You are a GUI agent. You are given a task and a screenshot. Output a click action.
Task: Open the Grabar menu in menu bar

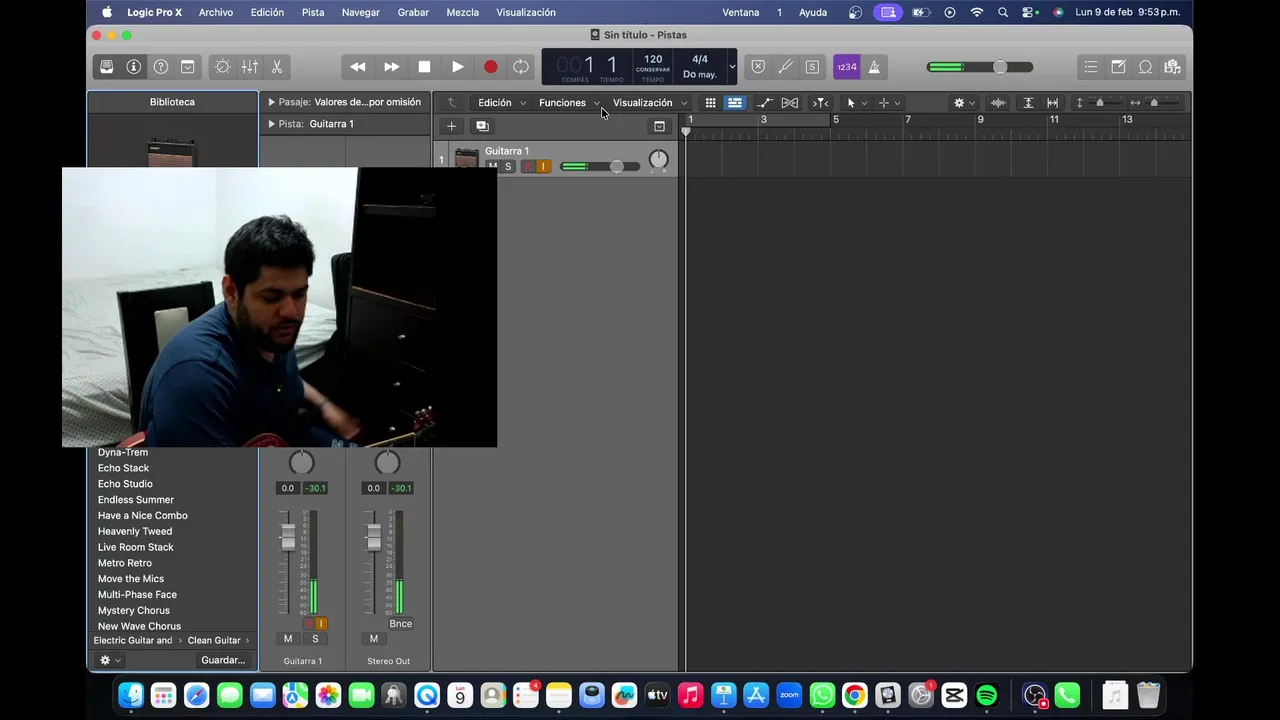(413, 12)
